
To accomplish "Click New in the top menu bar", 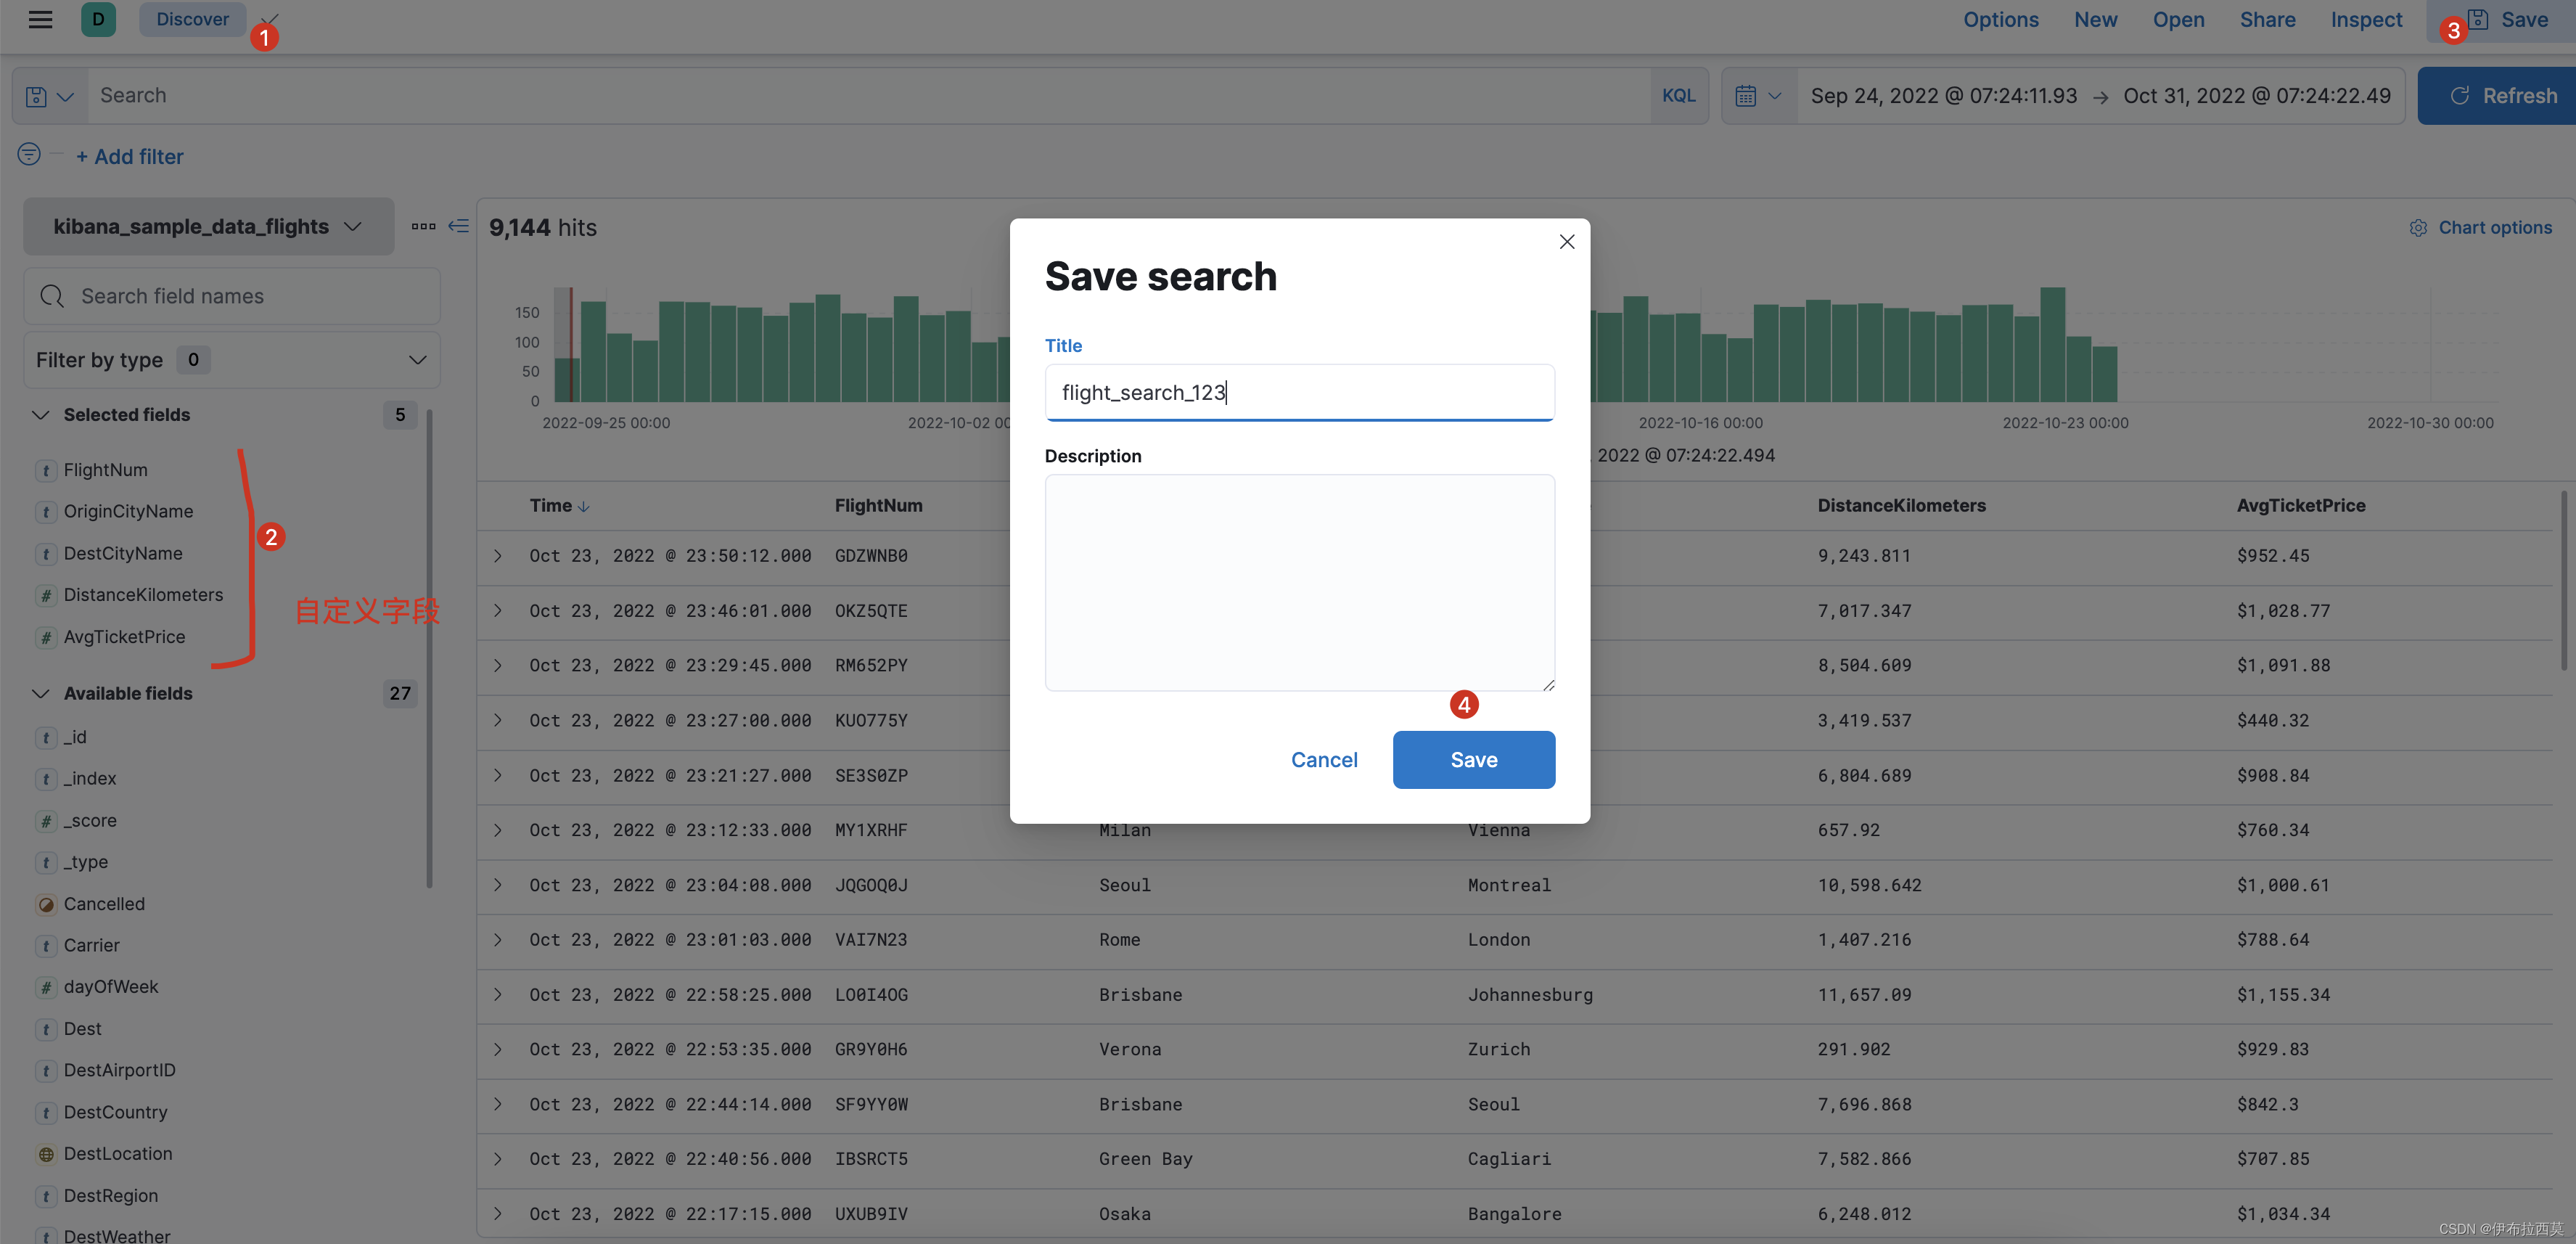I will 2095,19.
